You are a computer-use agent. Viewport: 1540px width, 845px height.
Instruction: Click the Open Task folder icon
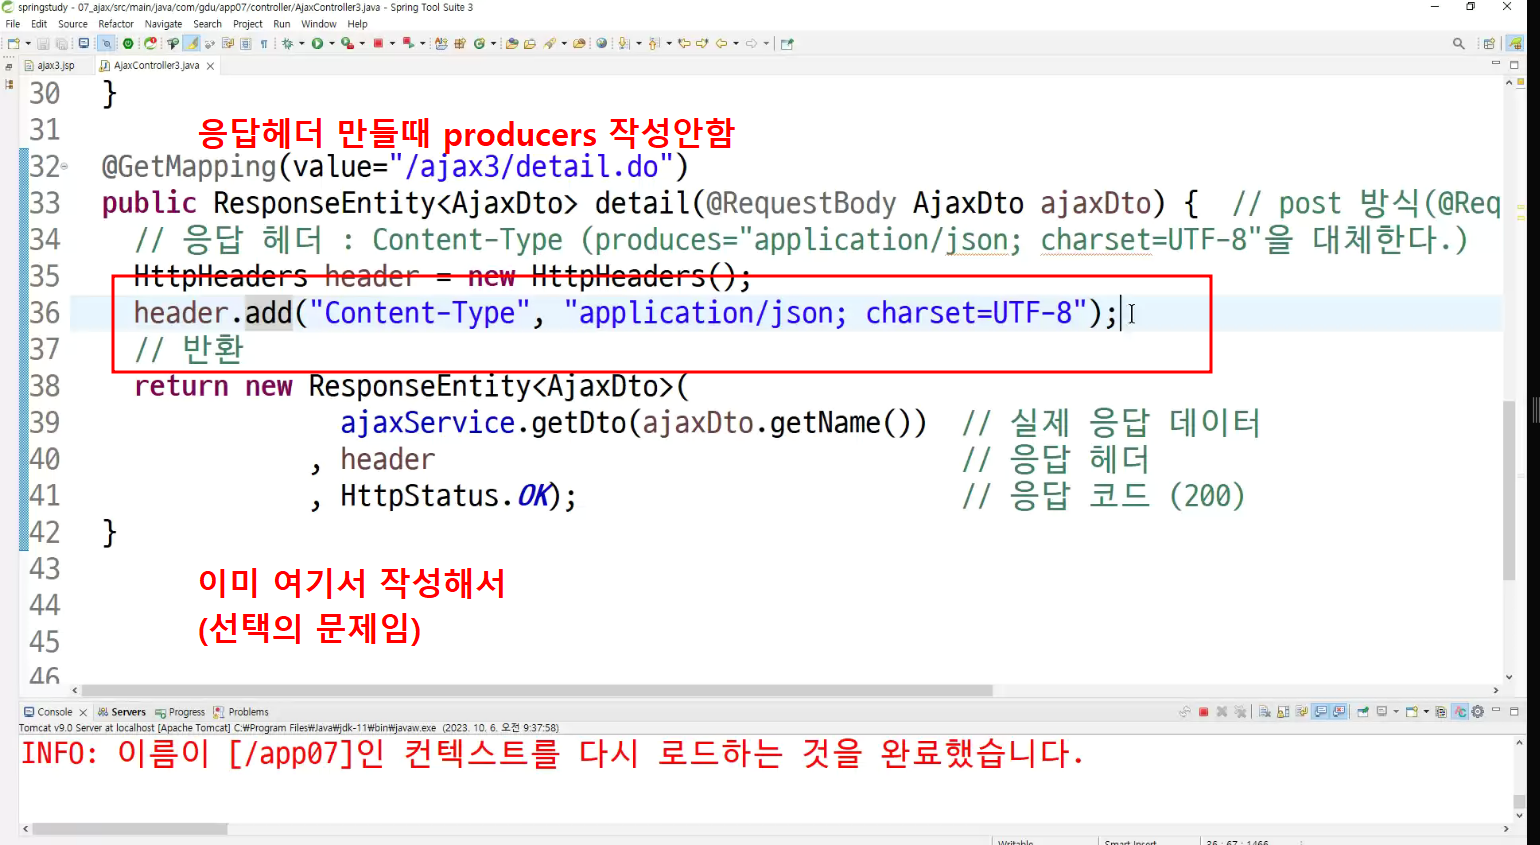(530, 44)
